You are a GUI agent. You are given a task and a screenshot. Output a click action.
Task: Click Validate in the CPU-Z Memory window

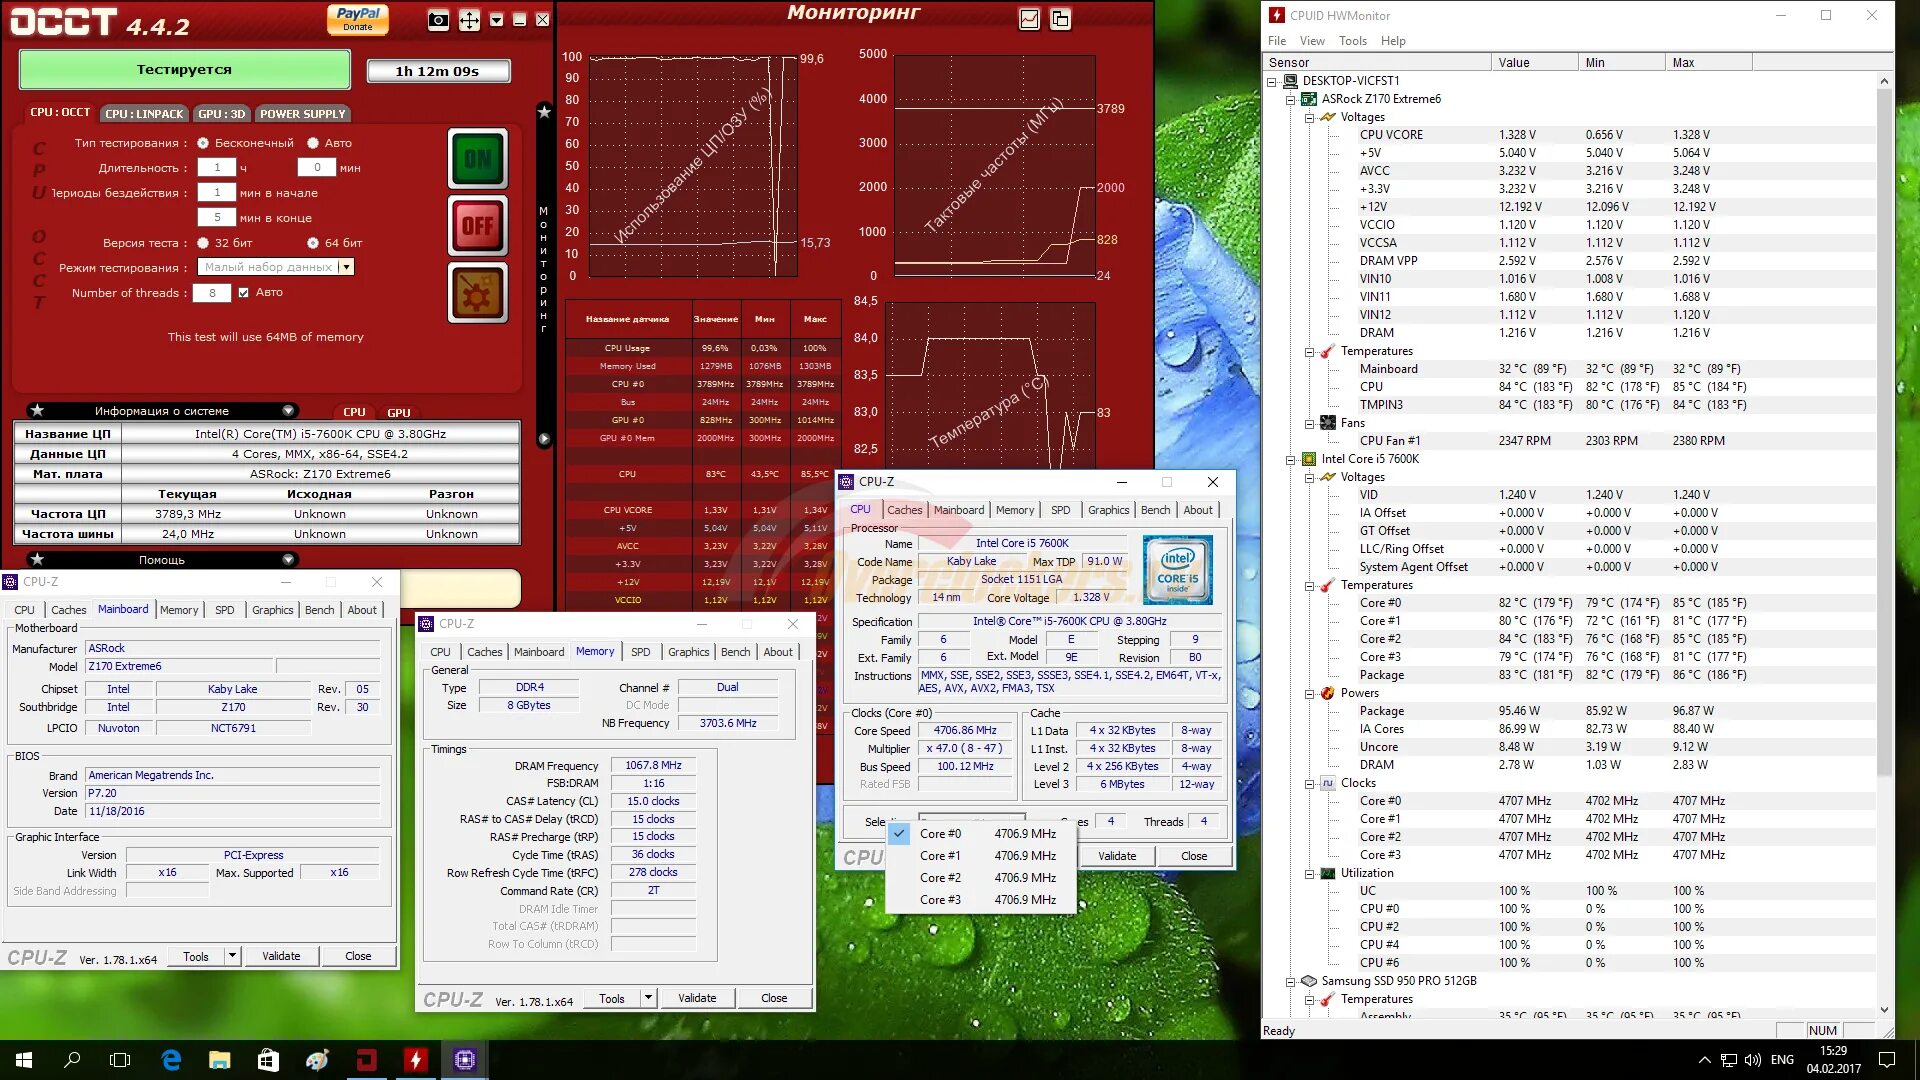point(696,998)
